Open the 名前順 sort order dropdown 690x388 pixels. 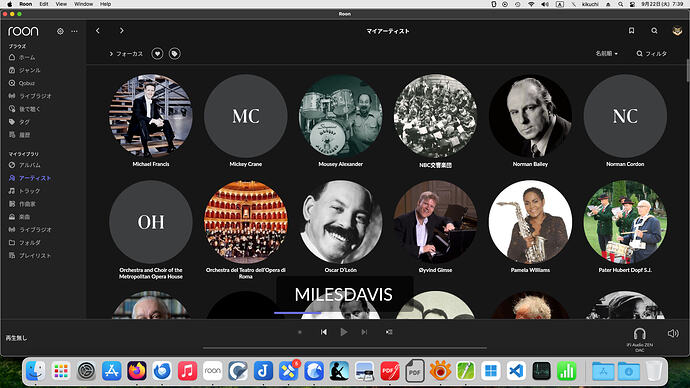tap(606, 53)
